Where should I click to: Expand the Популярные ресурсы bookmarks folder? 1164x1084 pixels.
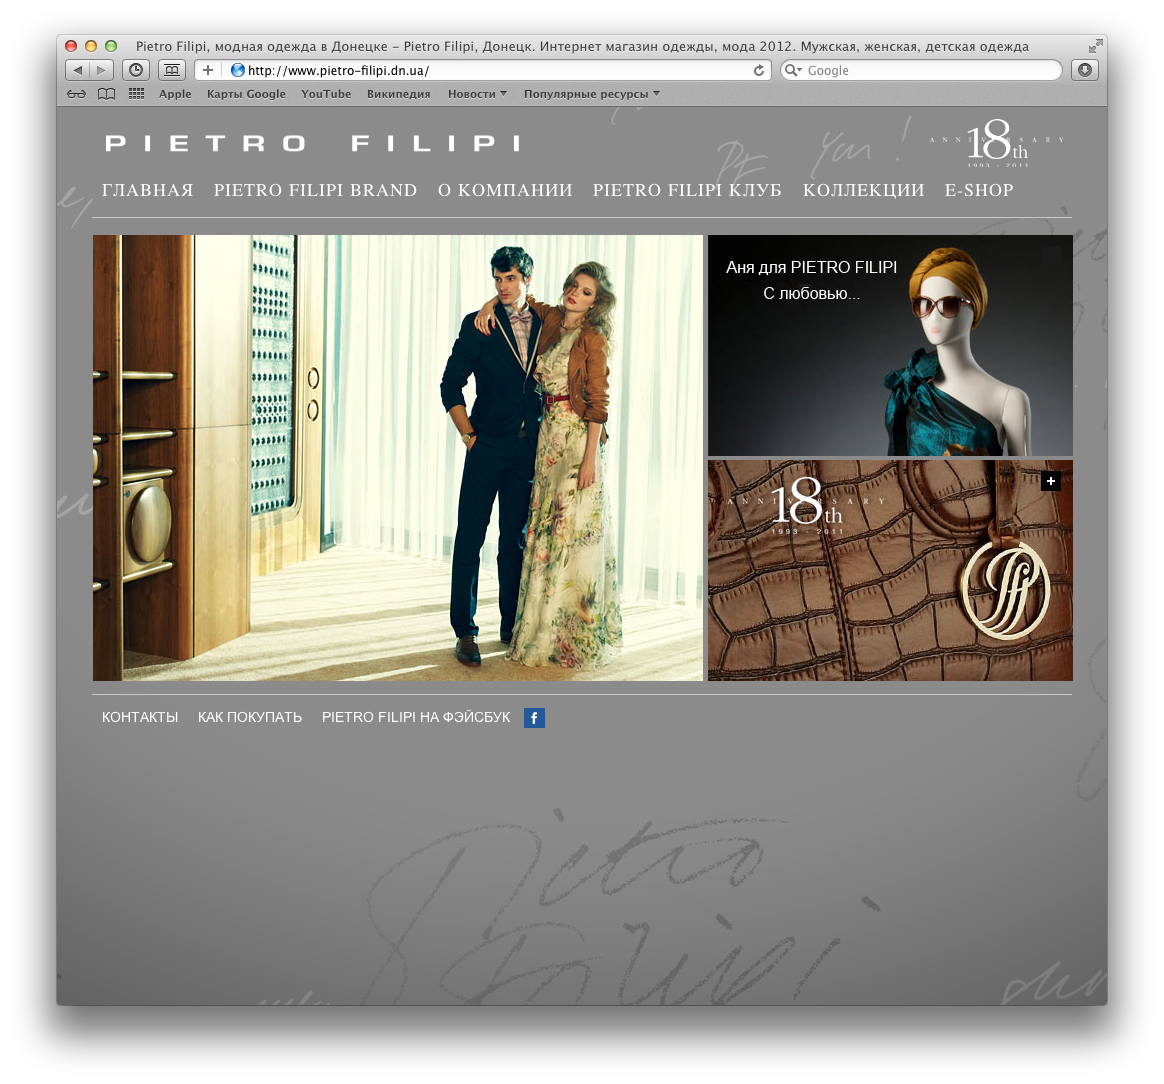592,94
